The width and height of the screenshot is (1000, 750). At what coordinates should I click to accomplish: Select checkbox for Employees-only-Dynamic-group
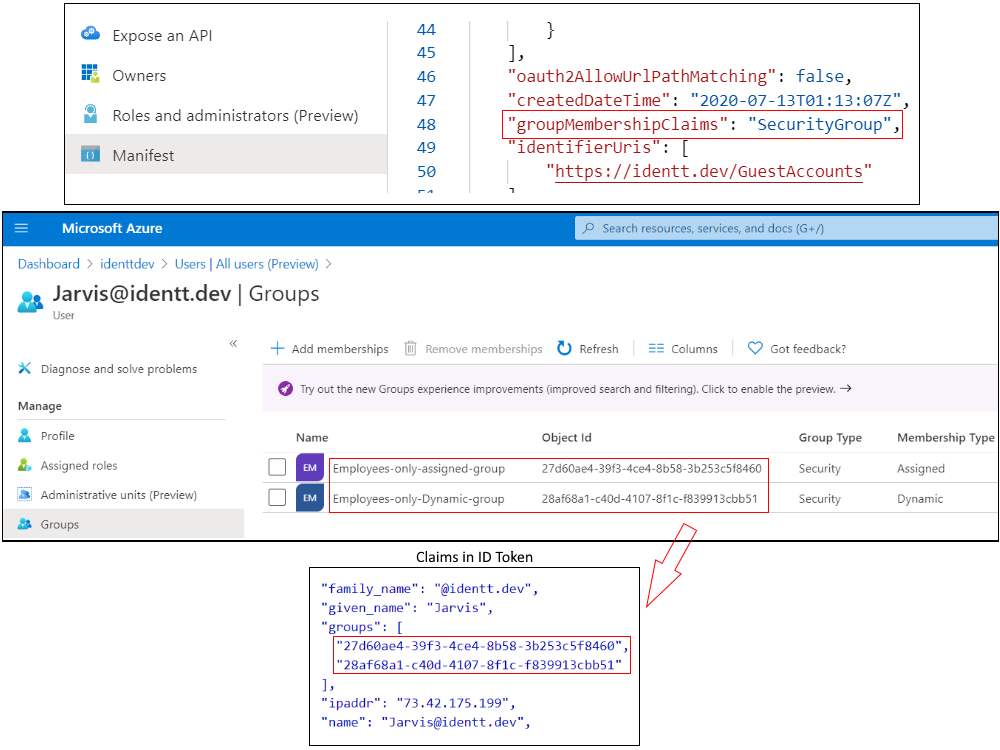277,497
